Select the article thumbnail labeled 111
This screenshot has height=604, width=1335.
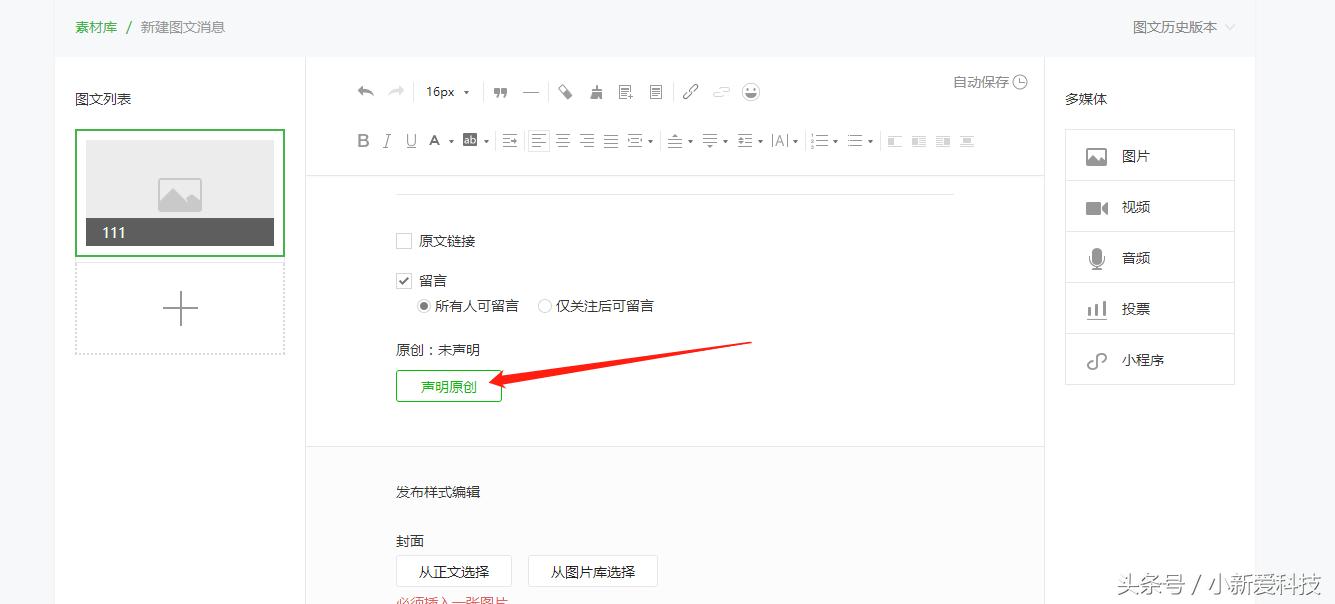coord(180,191)
